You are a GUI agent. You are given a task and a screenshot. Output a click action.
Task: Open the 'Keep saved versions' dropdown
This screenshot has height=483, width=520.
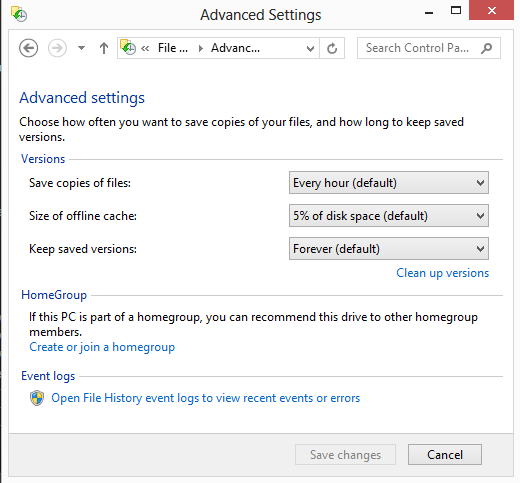[389, 249]
